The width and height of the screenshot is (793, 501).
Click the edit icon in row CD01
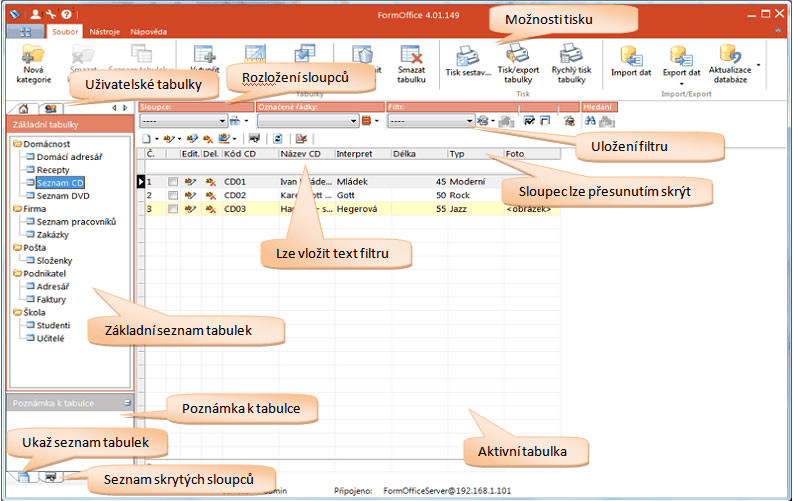[190, 181]
